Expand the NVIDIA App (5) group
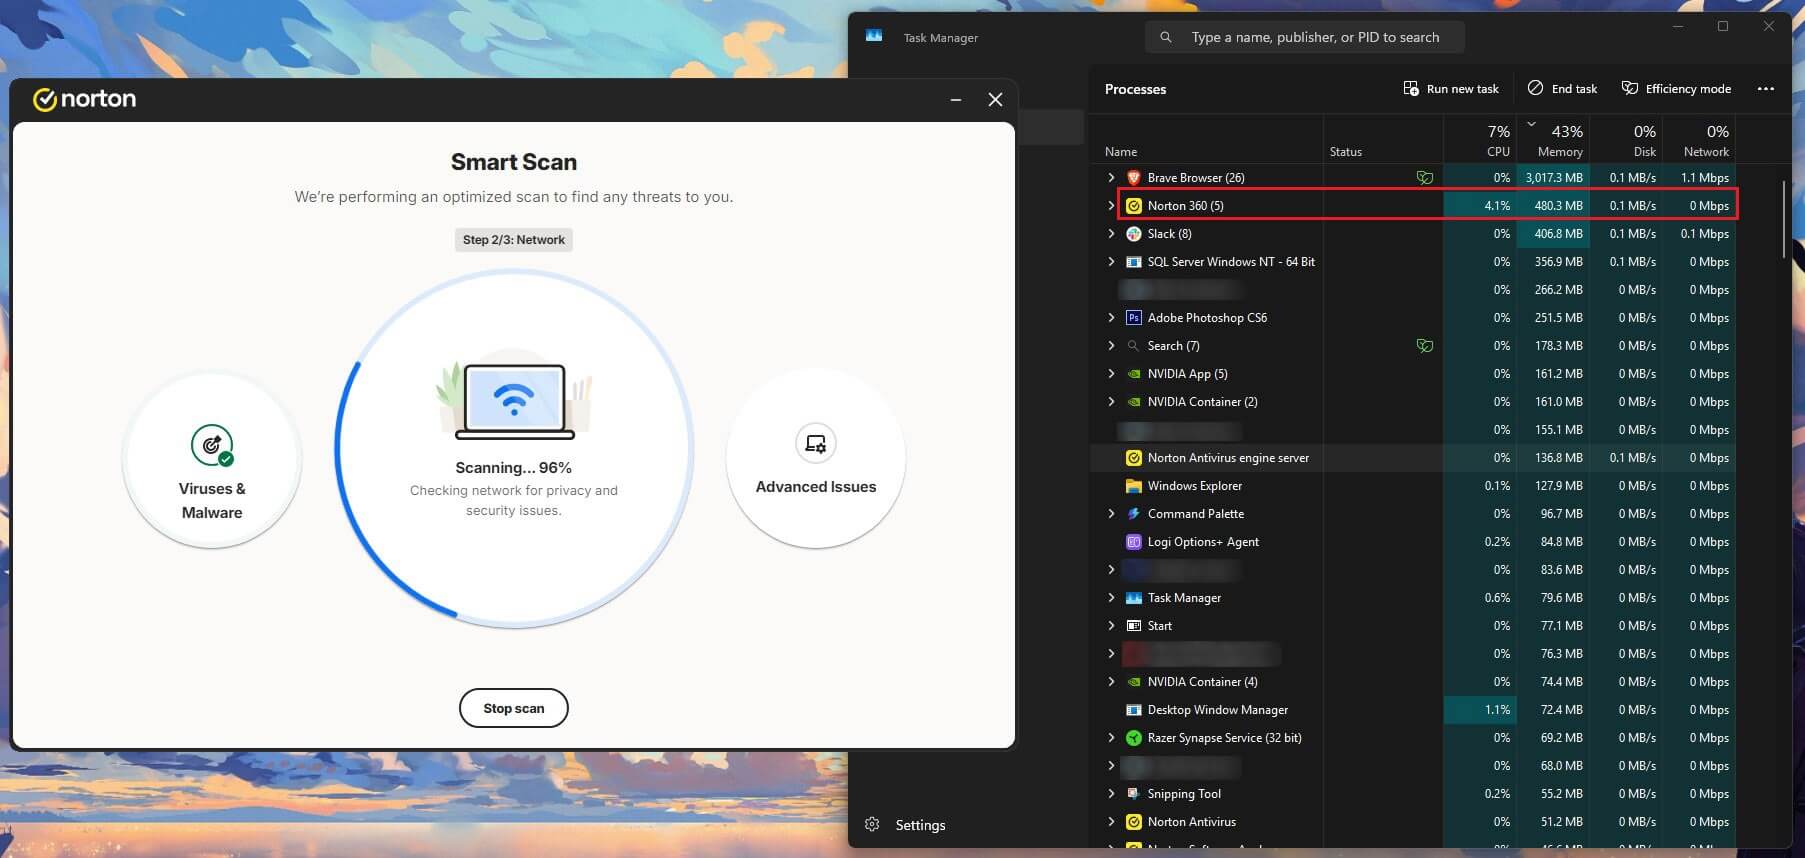 click(1111, 374)
